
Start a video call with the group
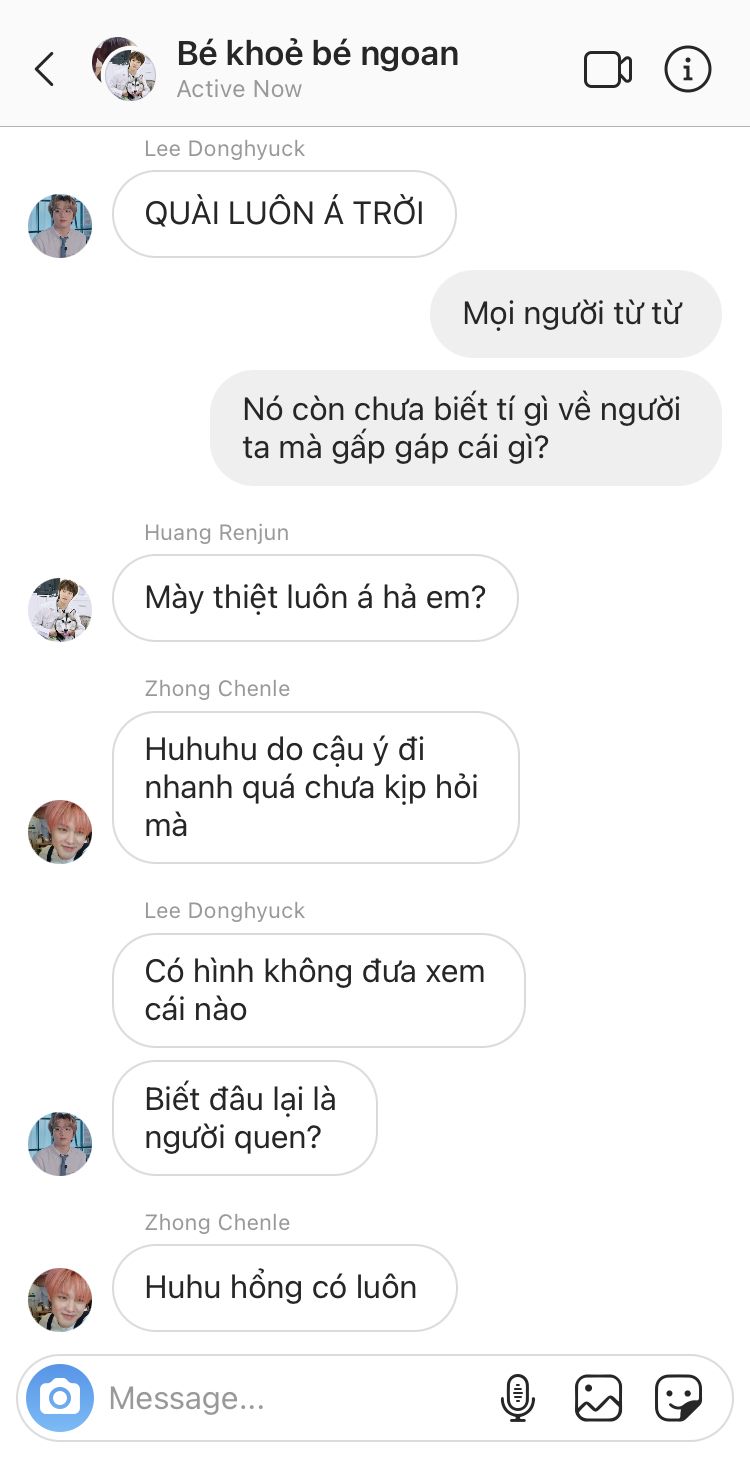pyautogui.click(x=607, y=69)
